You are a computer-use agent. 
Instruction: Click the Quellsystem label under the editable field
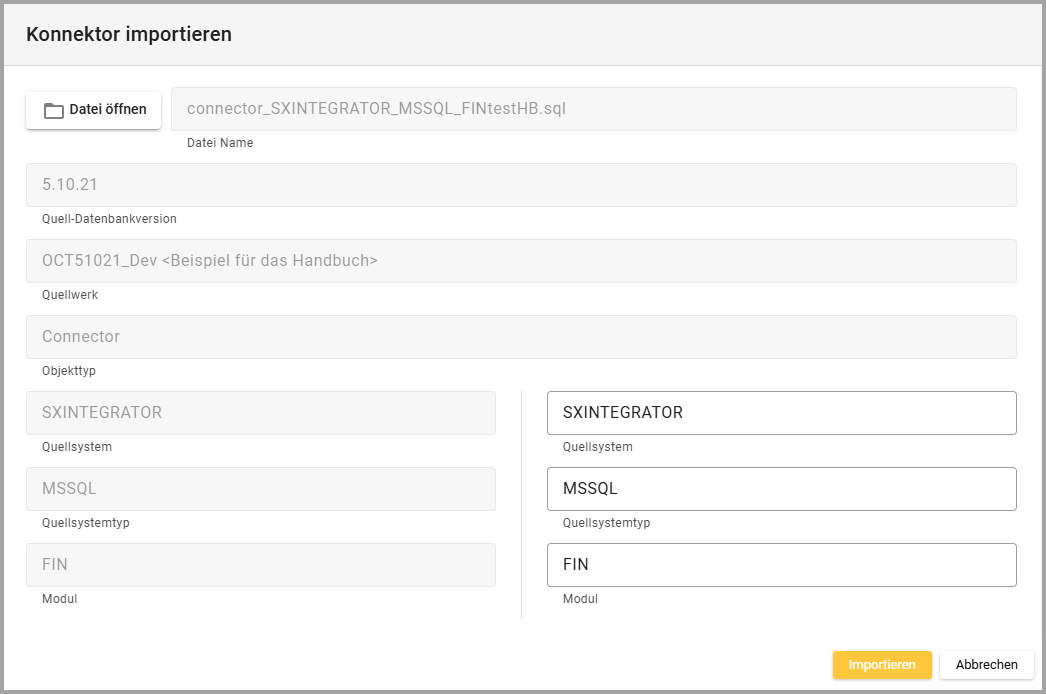tap(597, 447)
